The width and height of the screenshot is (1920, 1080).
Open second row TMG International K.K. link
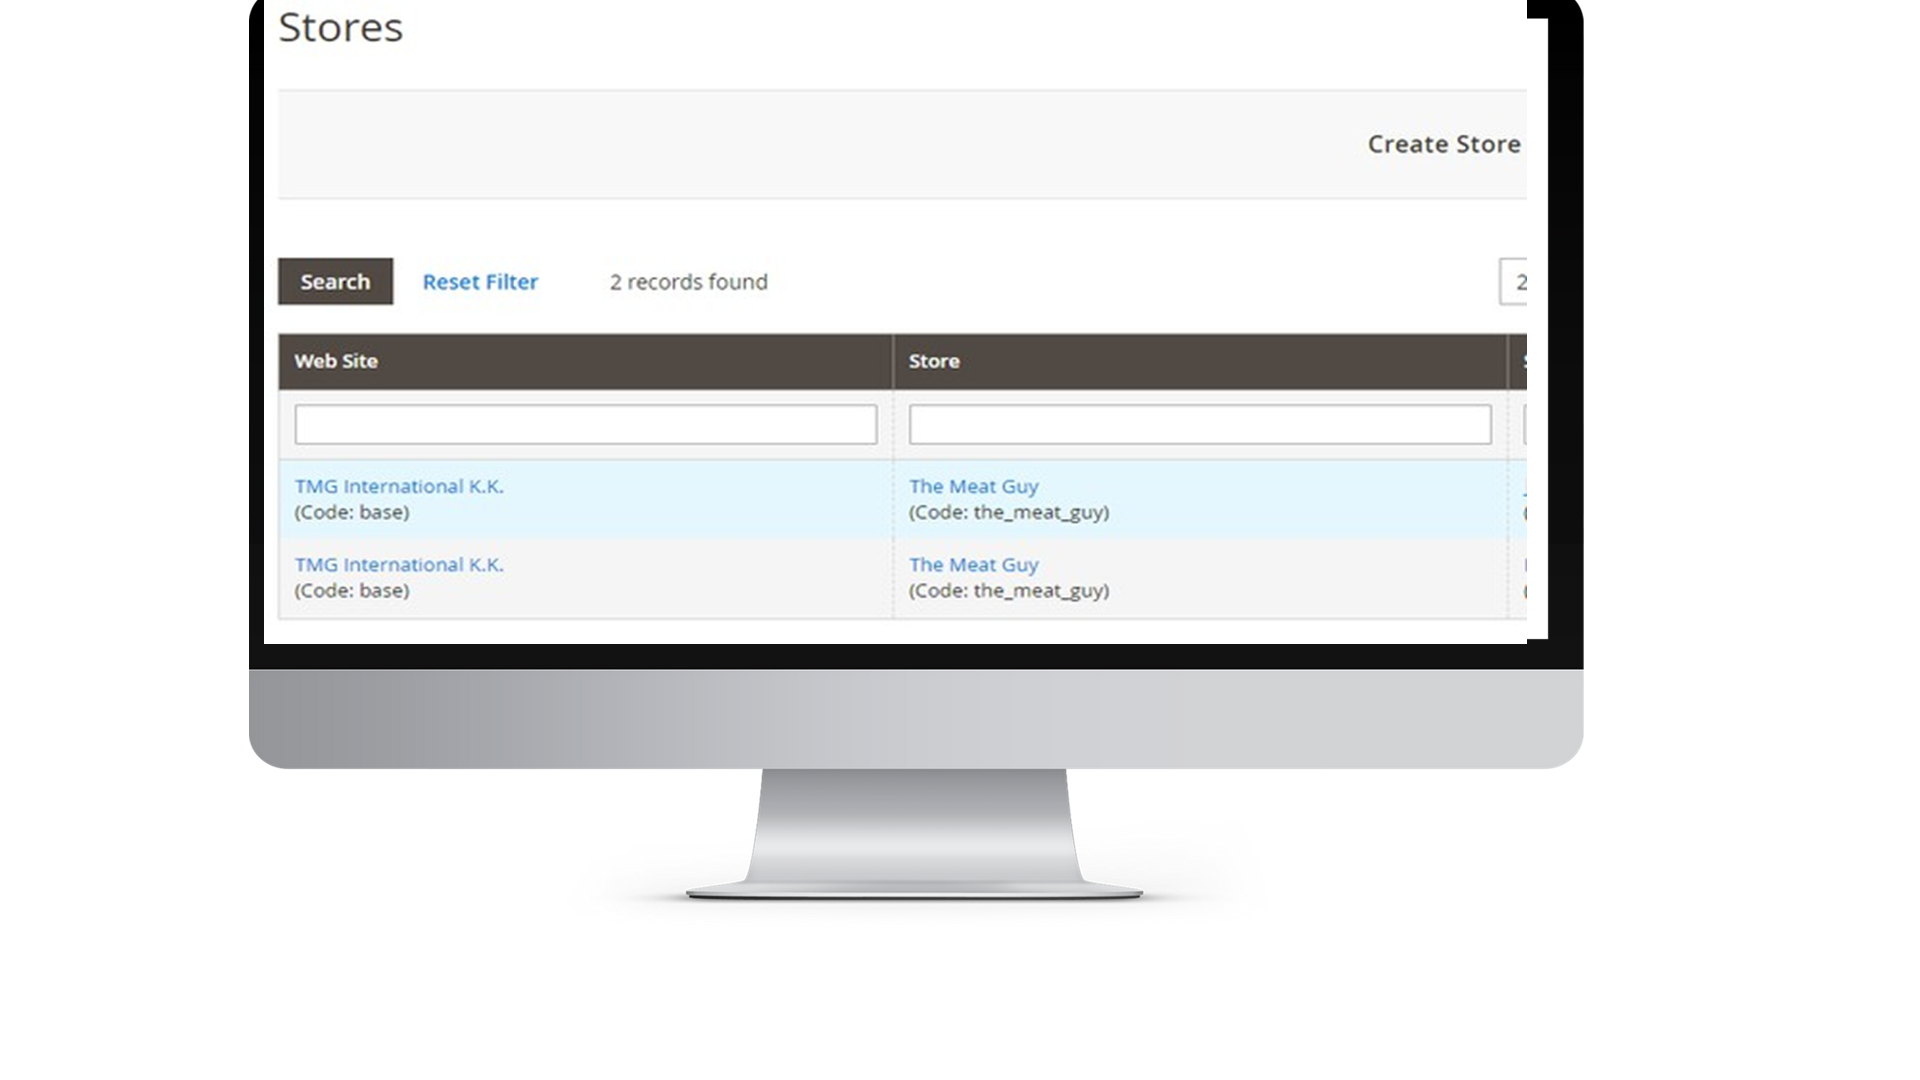tap(399, 564)
